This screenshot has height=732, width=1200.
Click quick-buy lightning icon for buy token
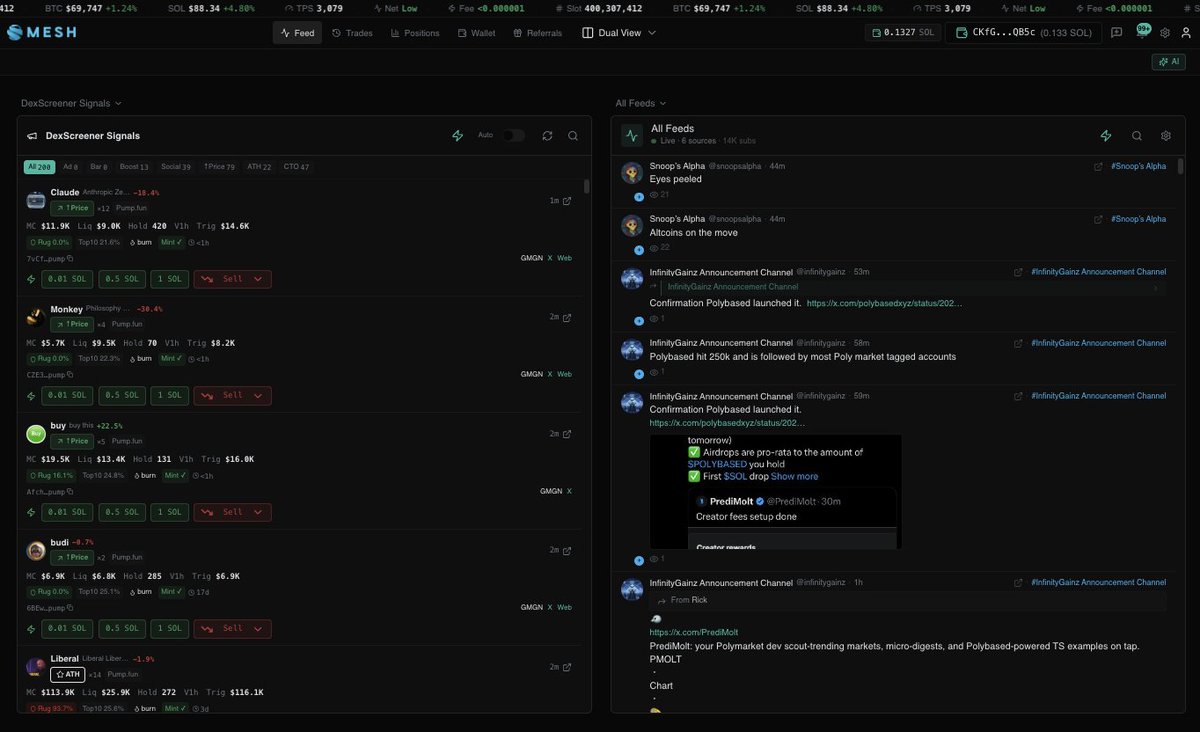32,512
